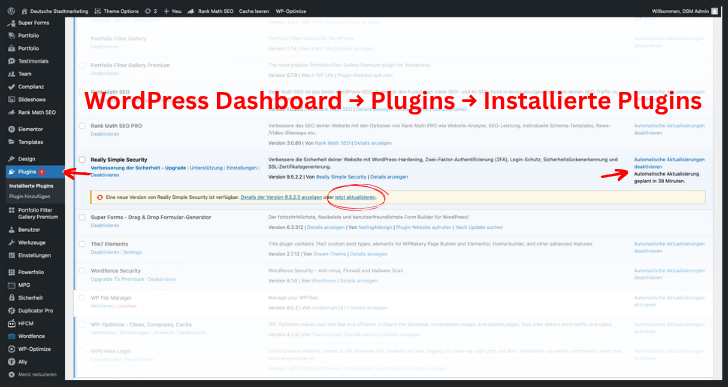Click the Rank Math SEO sidebar icon

(x=11, y=112)
